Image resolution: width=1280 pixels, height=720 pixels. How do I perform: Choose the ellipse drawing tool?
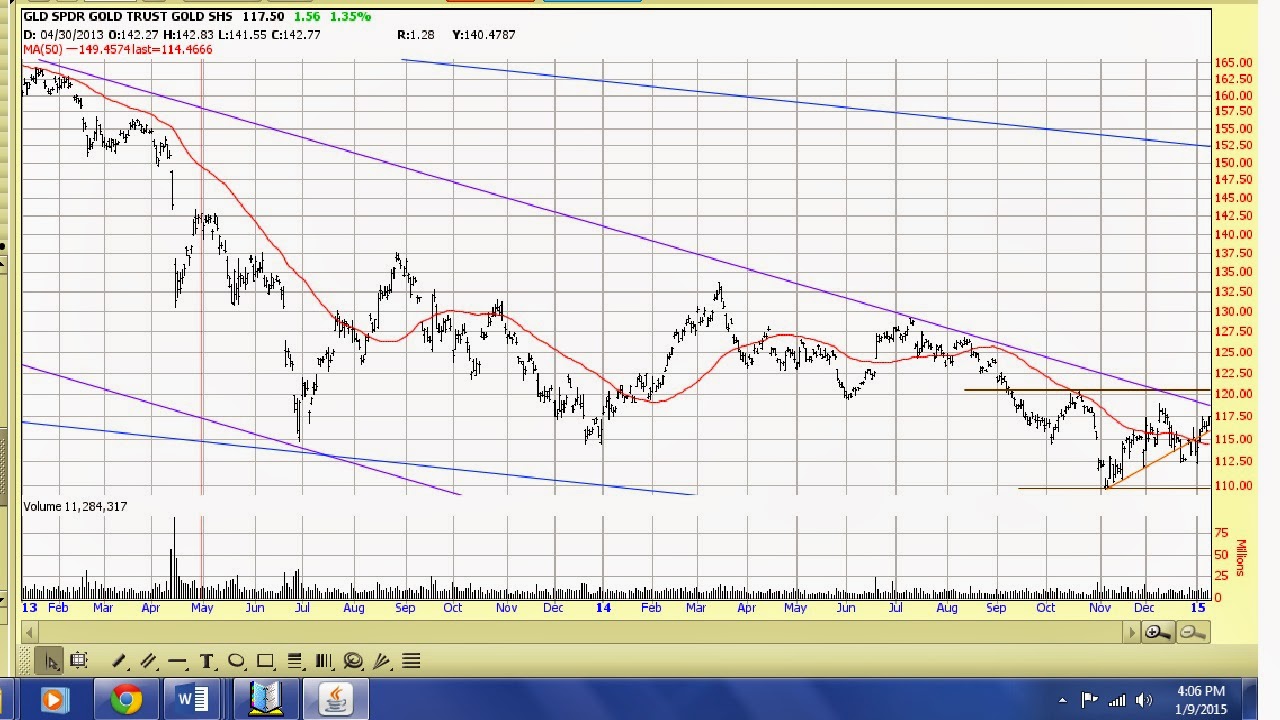[236, 661]
